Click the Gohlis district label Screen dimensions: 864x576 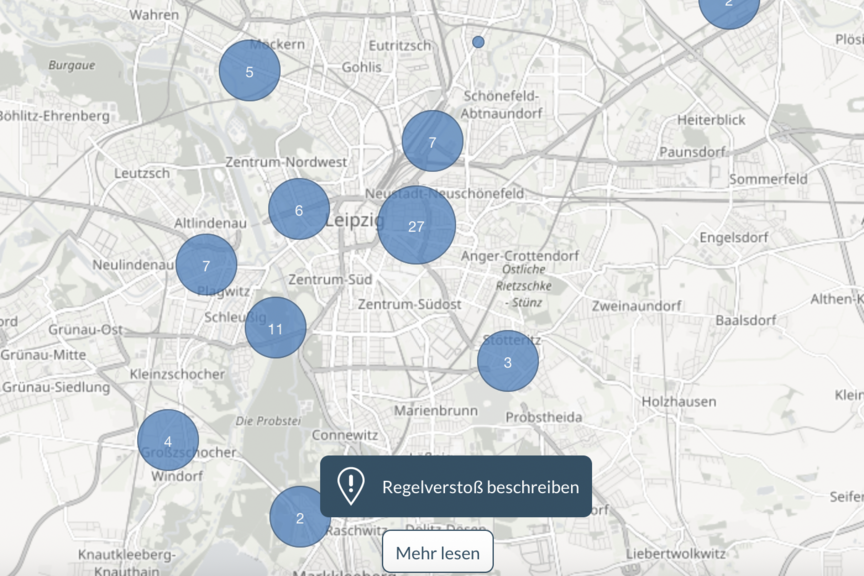[x=362, y=67]
